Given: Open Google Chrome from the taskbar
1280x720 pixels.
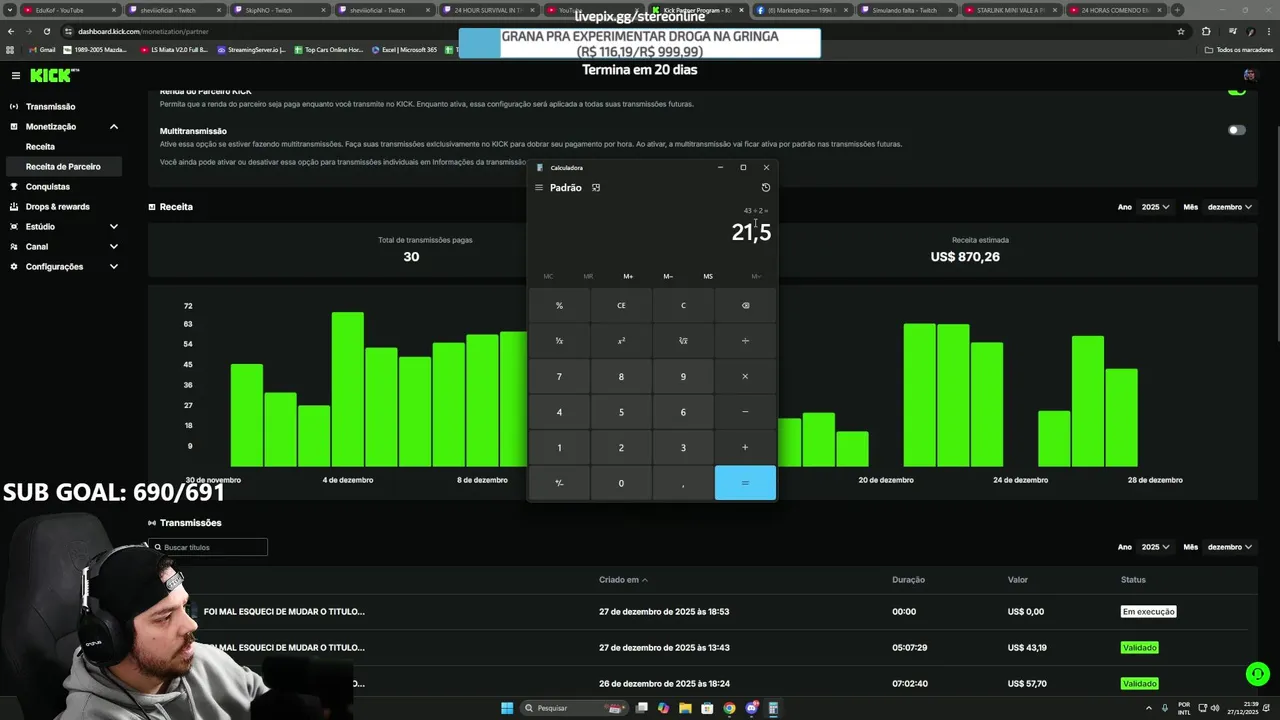Looking at the screenshot, I should pyautogui.click(x=729, y=708).
